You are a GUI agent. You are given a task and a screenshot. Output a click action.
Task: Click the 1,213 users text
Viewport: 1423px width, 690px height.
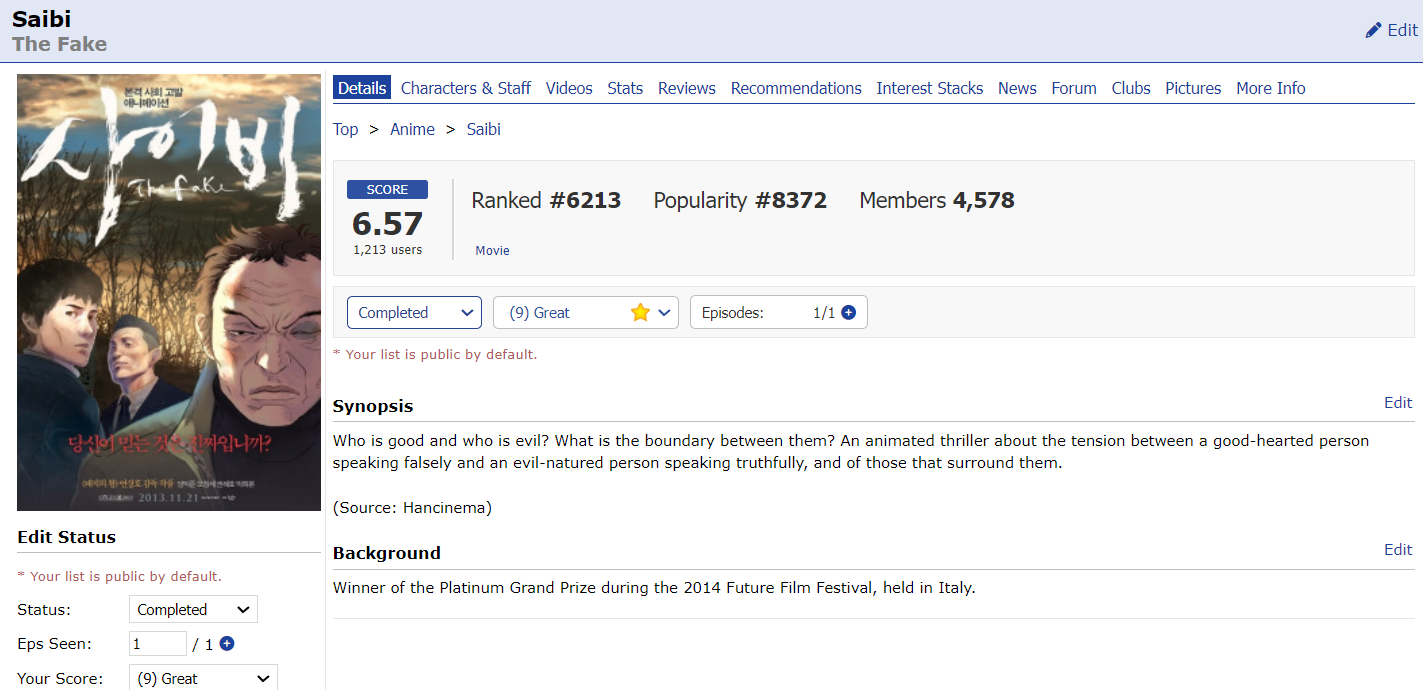[x=387, y=250]
